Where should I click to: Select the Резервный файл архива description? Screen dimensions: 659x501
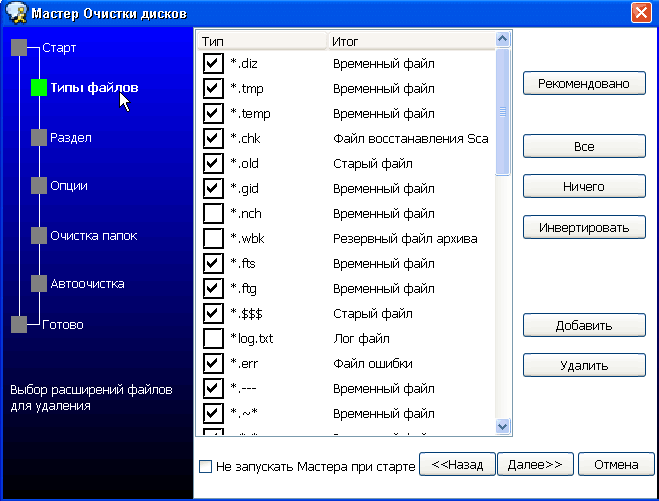(405, 238)
